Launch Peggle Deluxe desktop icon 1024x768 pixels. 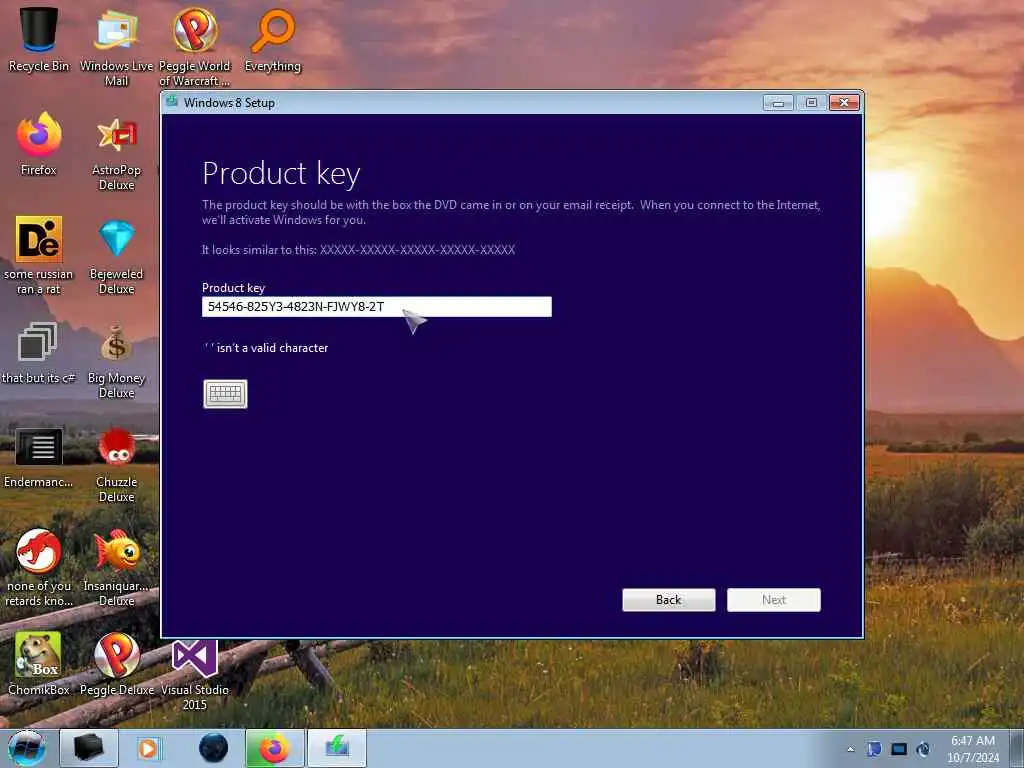[x=116, y=664]
